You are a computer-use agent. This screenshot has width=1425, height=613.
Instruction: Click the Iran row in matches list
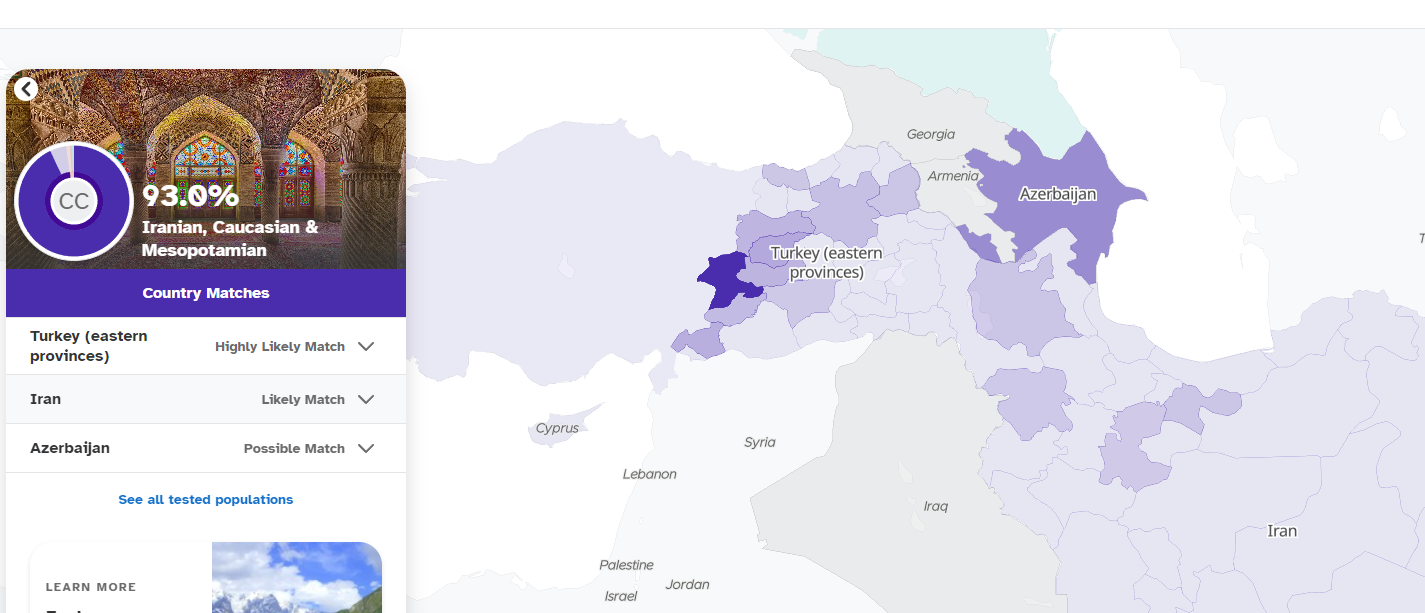pyautogui.click(x=46, y=399)
